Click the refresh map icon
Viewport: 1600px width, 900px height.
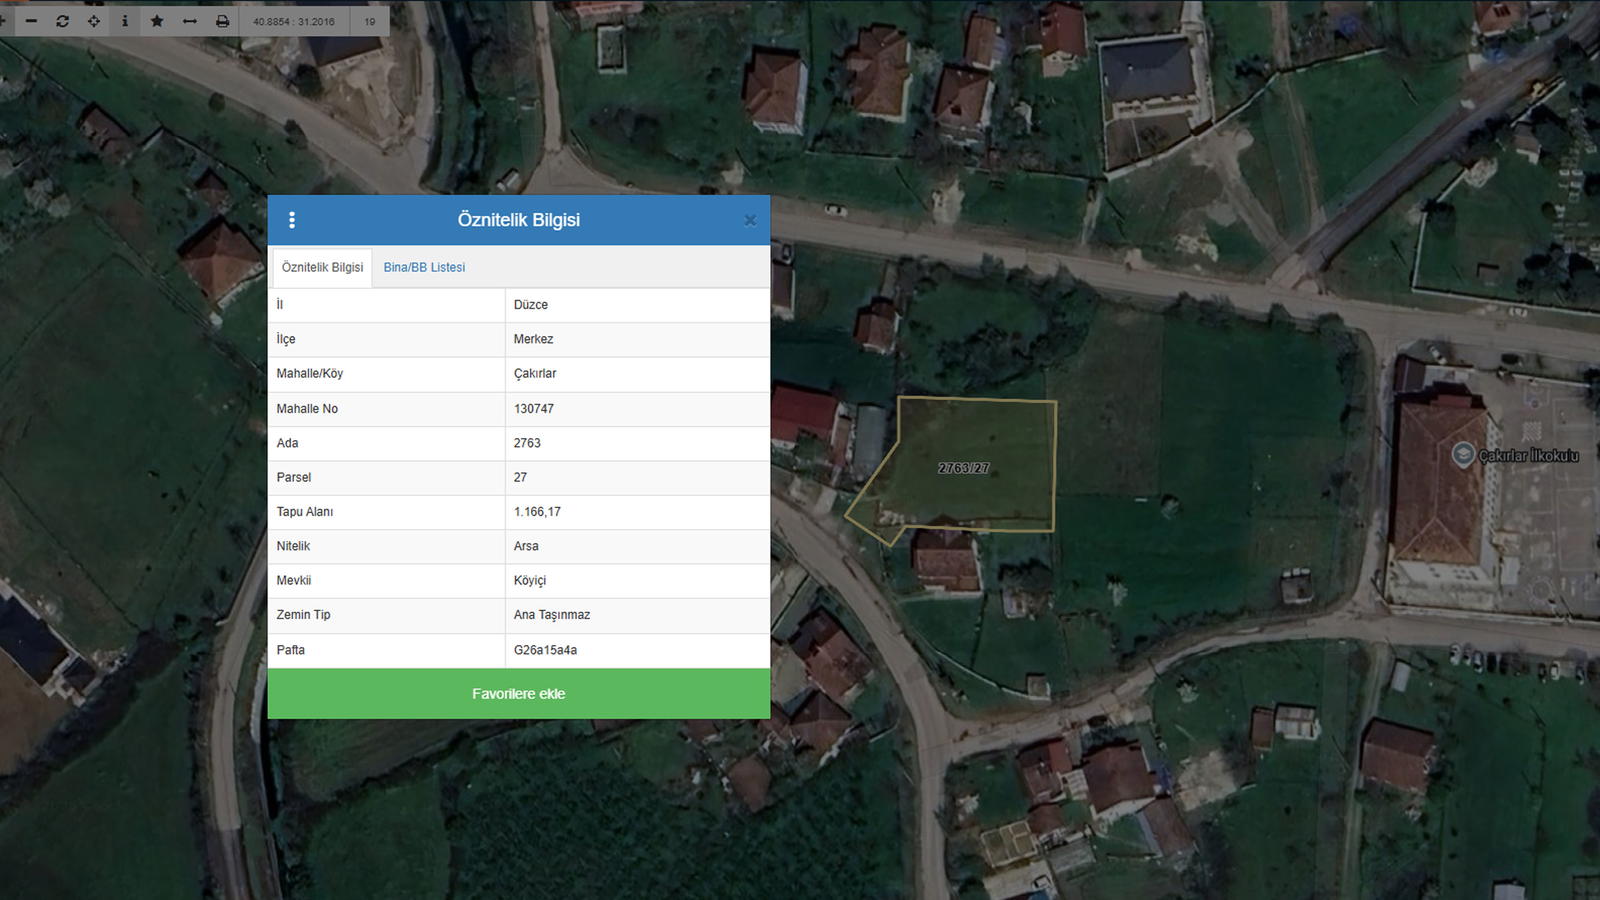click(x=62, y=21)
